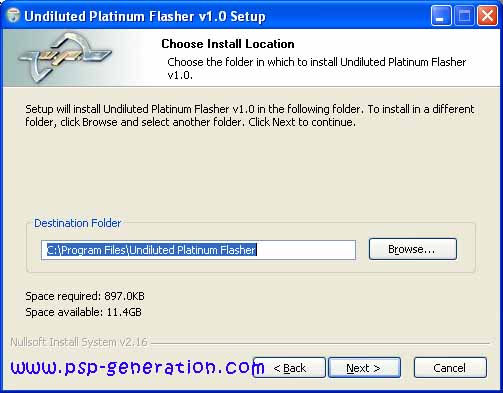
Task: Click the 'Nullsoft Install System v2.16' text
Action: [x=79, y=342]
